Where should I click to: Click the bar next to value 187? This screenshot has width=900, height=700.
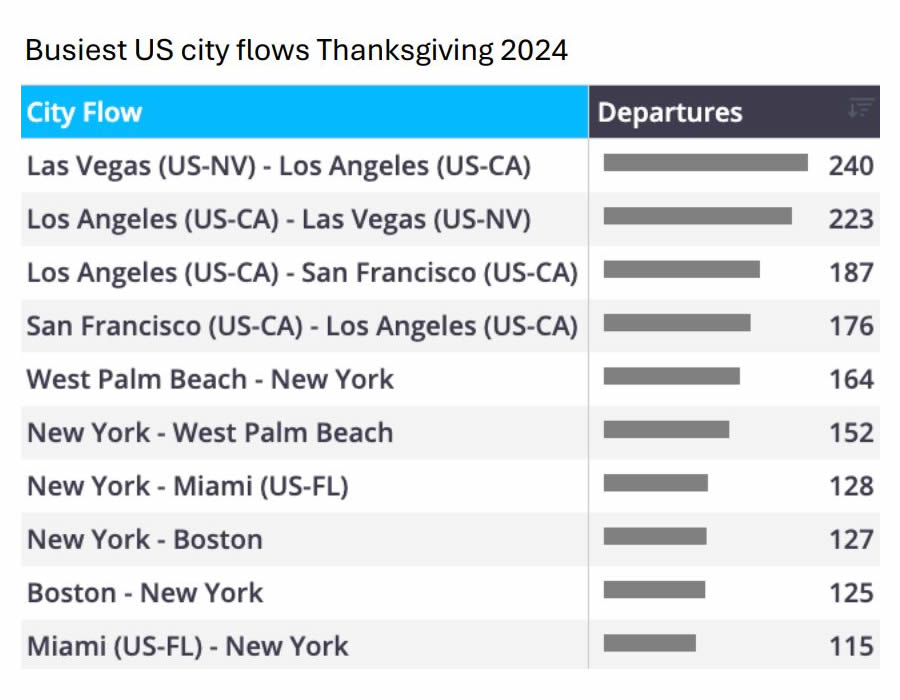(x=681, y=269)
